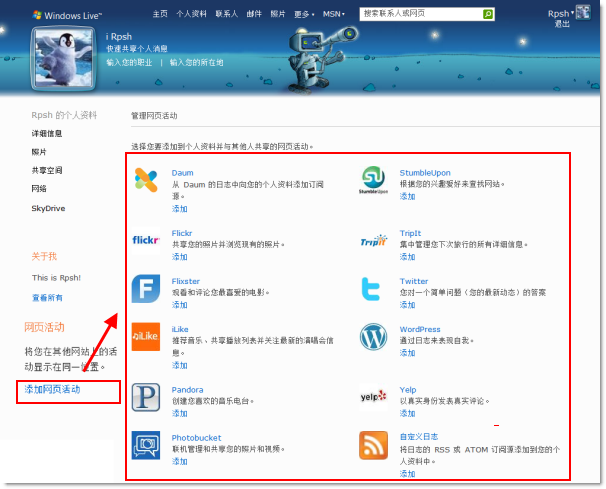Click 添加 under Twitter
Viewport: 606px width, 489px height.
(407, 305)
